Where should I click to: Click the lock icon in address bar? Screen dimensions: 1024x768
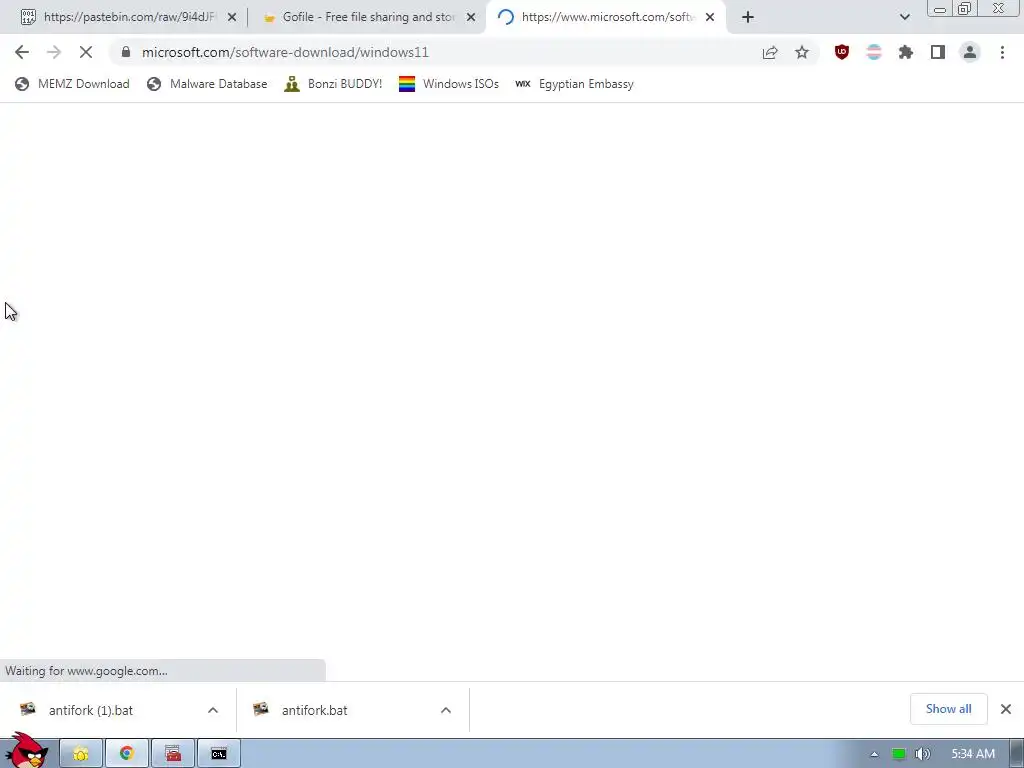[125, 52]
